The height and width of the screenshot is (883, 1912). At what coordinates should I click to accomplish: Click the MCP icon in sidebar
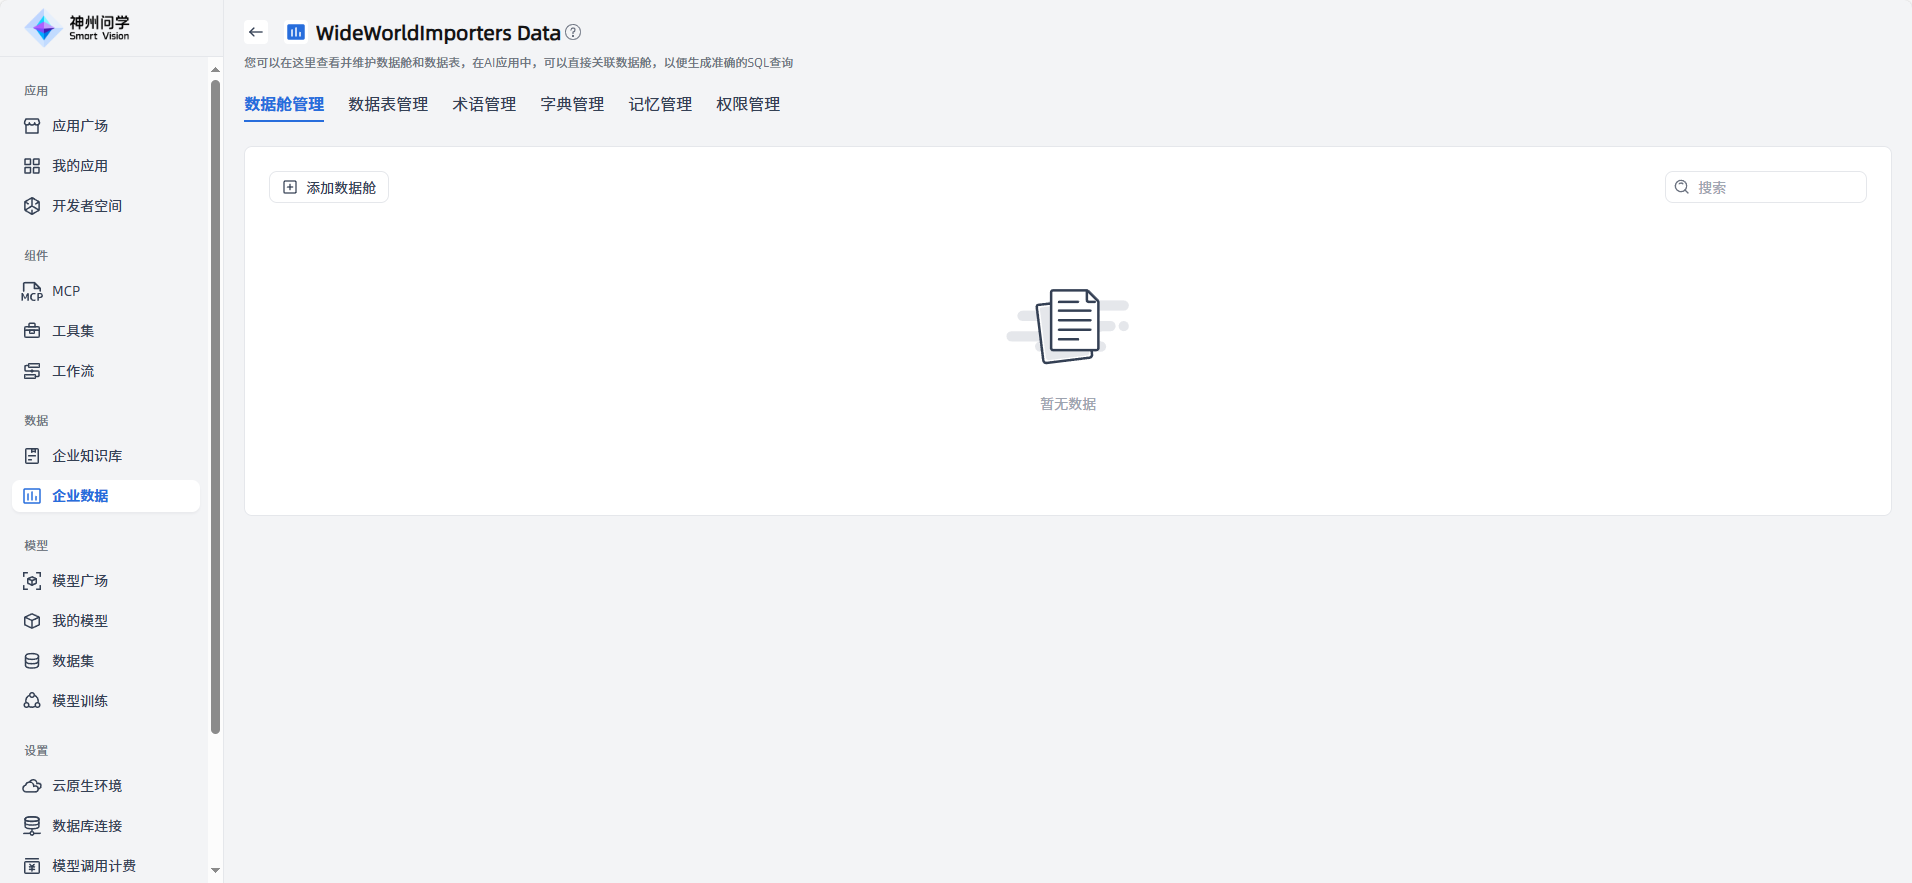[x=32, y=291]
